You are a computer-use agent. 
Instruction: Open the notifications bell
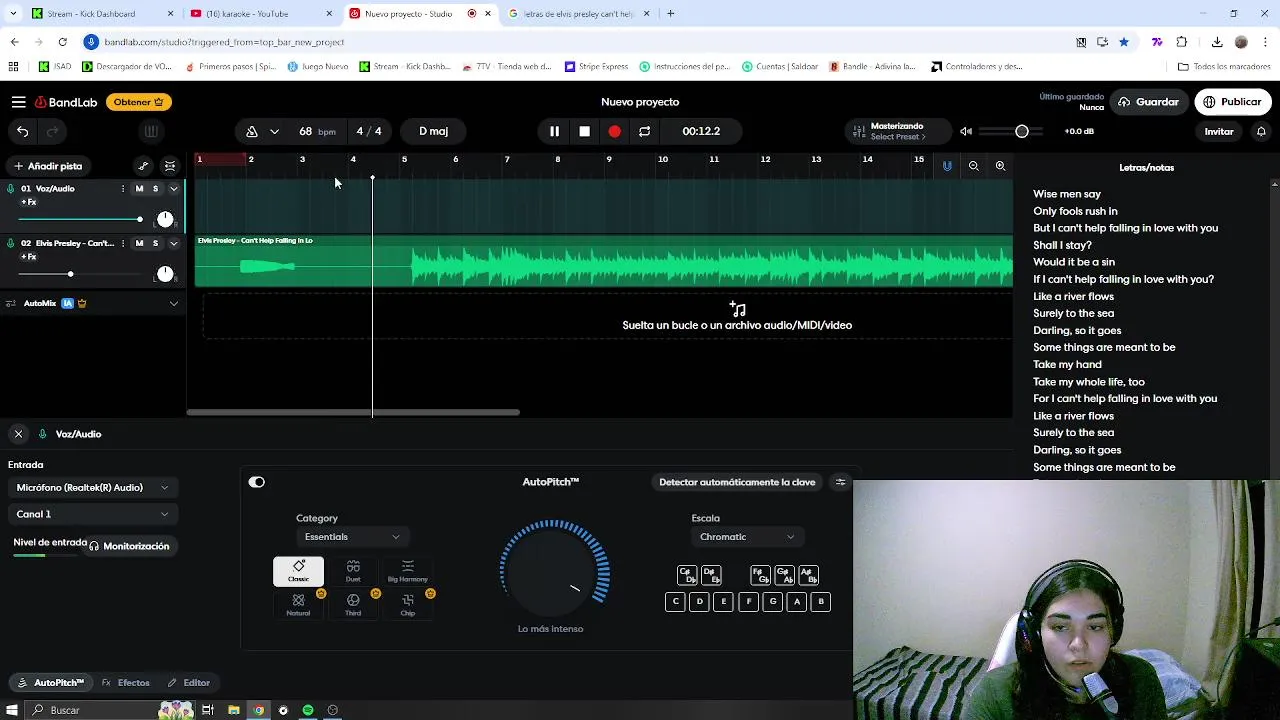coord(1261,131)
